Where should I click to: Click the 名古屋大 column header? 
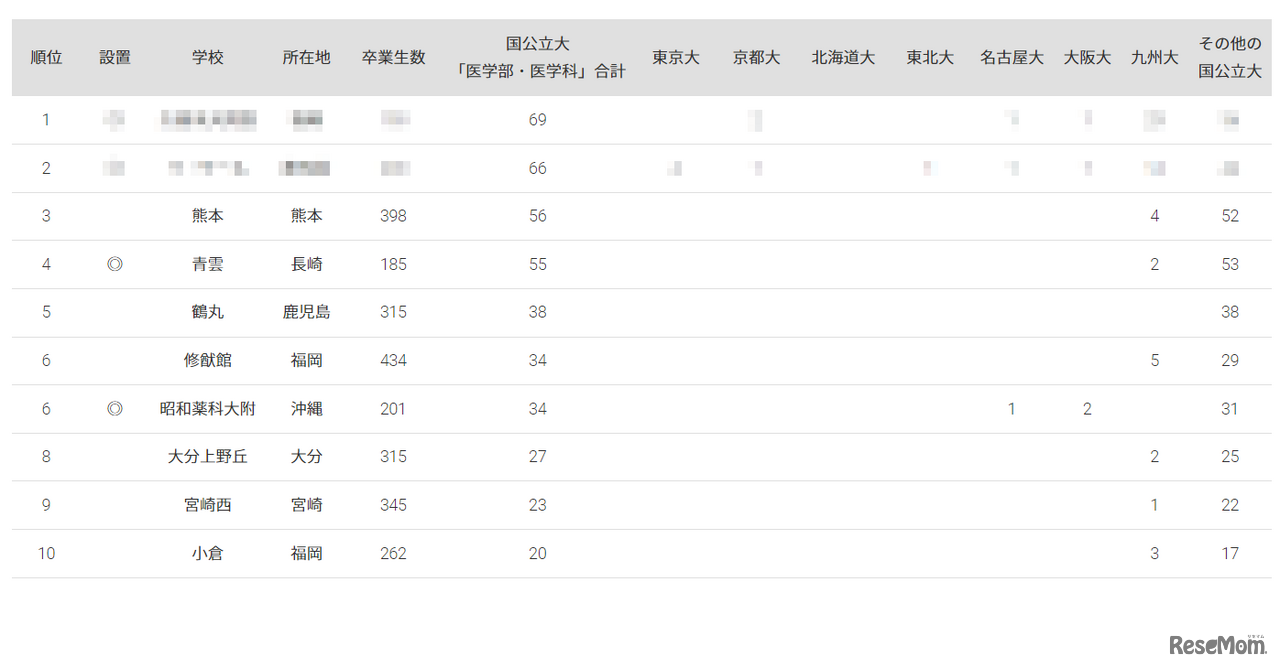coord(1010,57)
